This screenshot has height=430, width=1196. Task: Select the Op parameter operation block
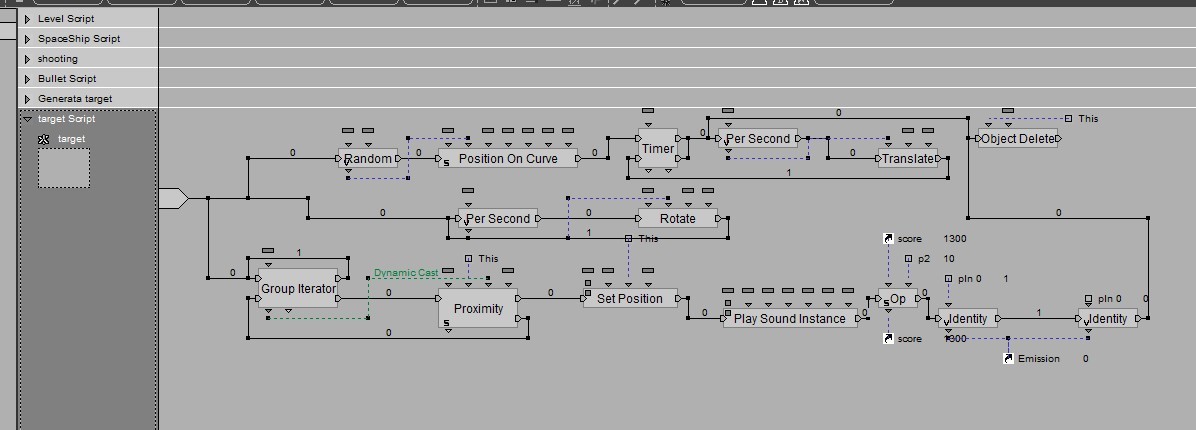[x=898, y=298]
